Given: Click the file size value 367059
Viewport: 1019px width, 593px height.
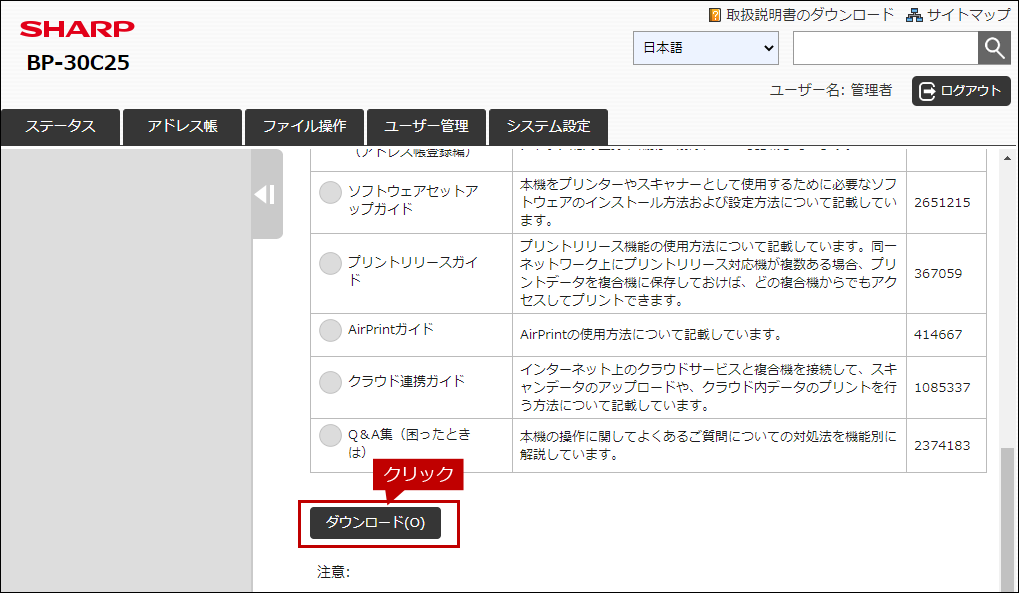Looking at the screenshot, I should coord(938,274).
